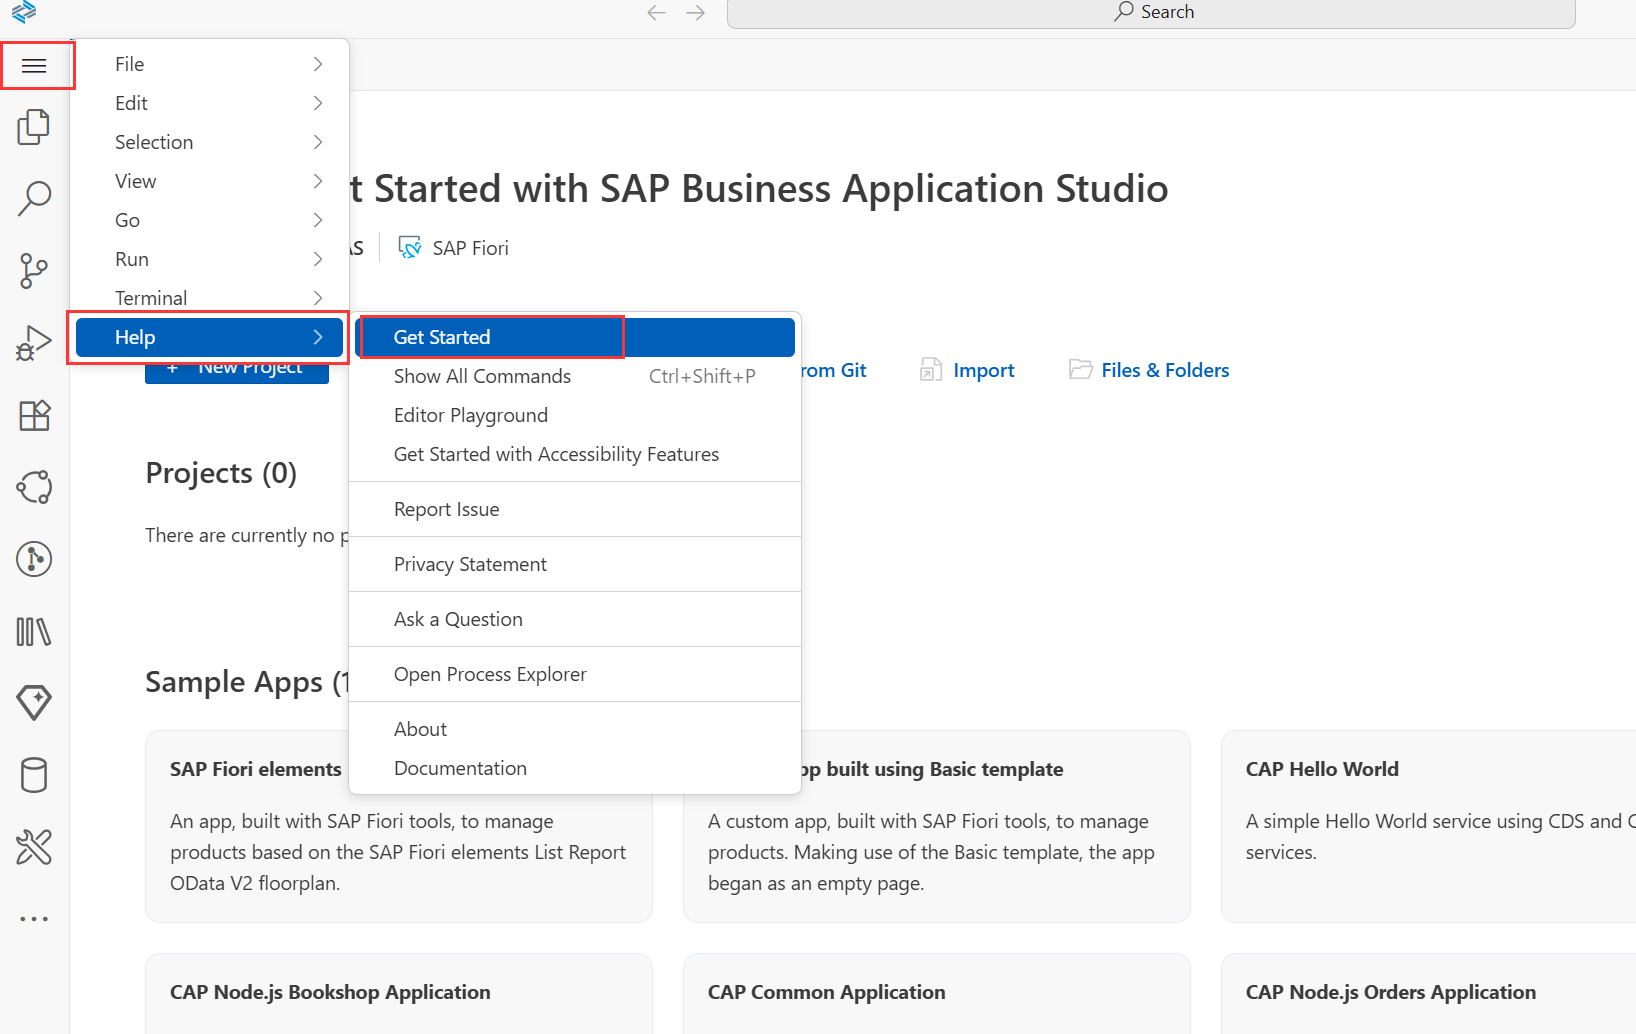This screenshot has width=1636, height=1034.
Task: Open the Edit menu
Action: click(209, 103)
